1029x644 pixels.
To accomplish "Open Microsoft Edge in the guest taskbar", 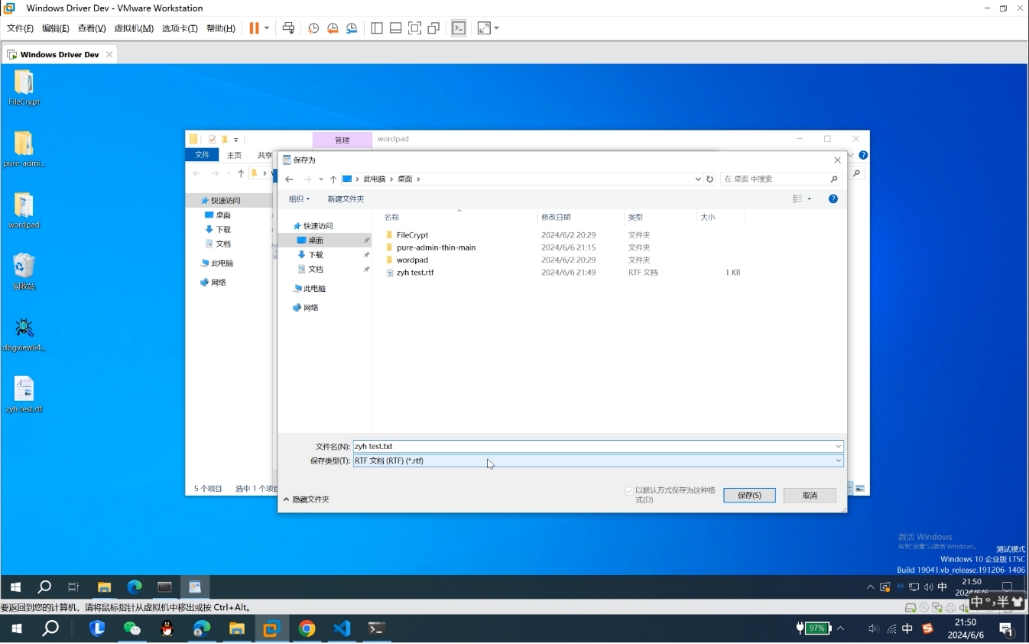I will 134,587.
